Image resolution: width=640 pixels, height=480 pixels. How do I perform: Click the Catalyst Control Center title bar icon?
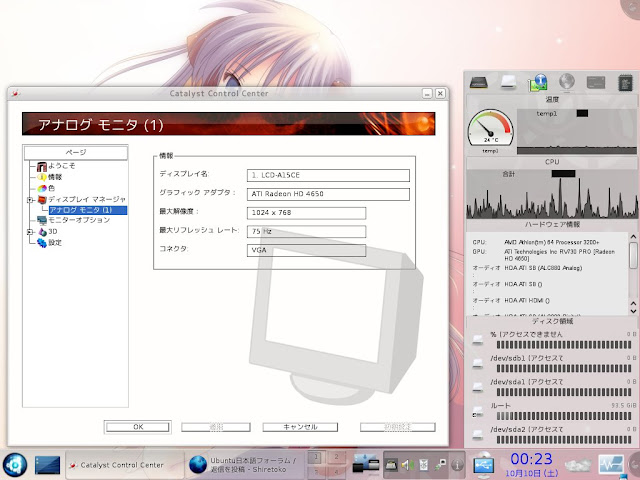click(16, 93)
